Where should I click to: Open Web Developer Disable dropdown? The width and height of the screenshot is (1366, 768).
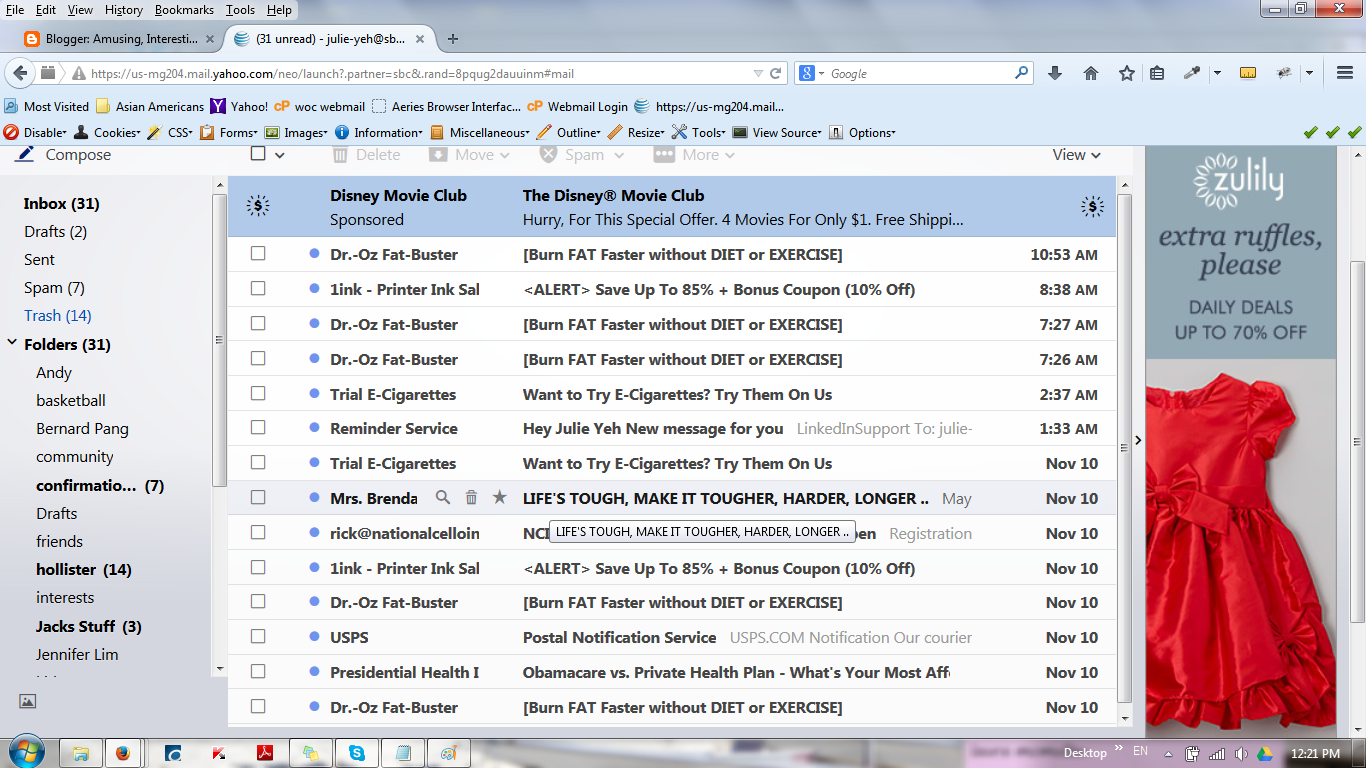[36, 132]
